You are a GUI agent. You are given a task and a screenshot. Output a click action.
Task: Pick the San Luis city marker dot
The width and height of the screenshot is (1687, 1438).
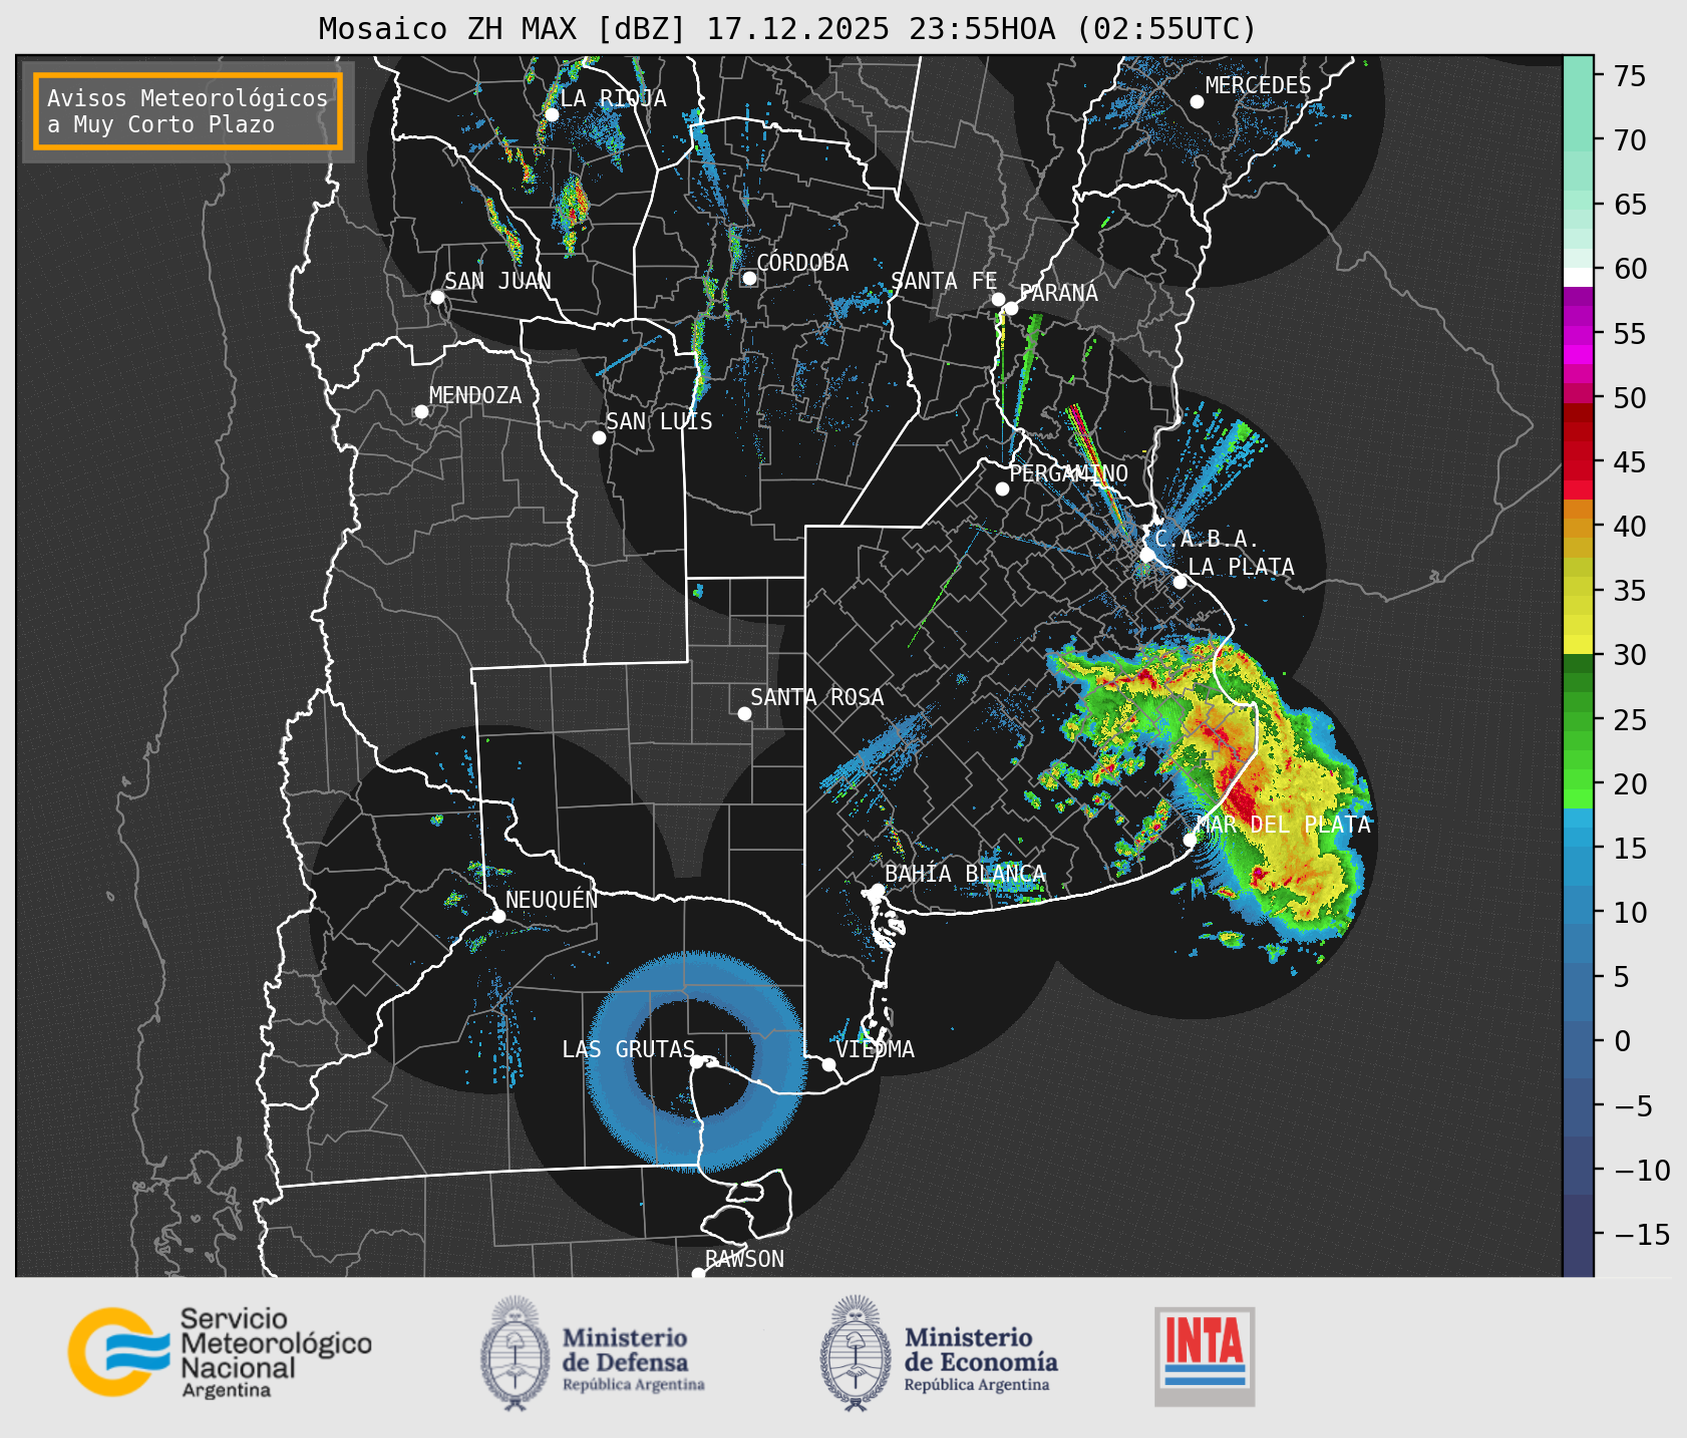[x=599, y=438]
